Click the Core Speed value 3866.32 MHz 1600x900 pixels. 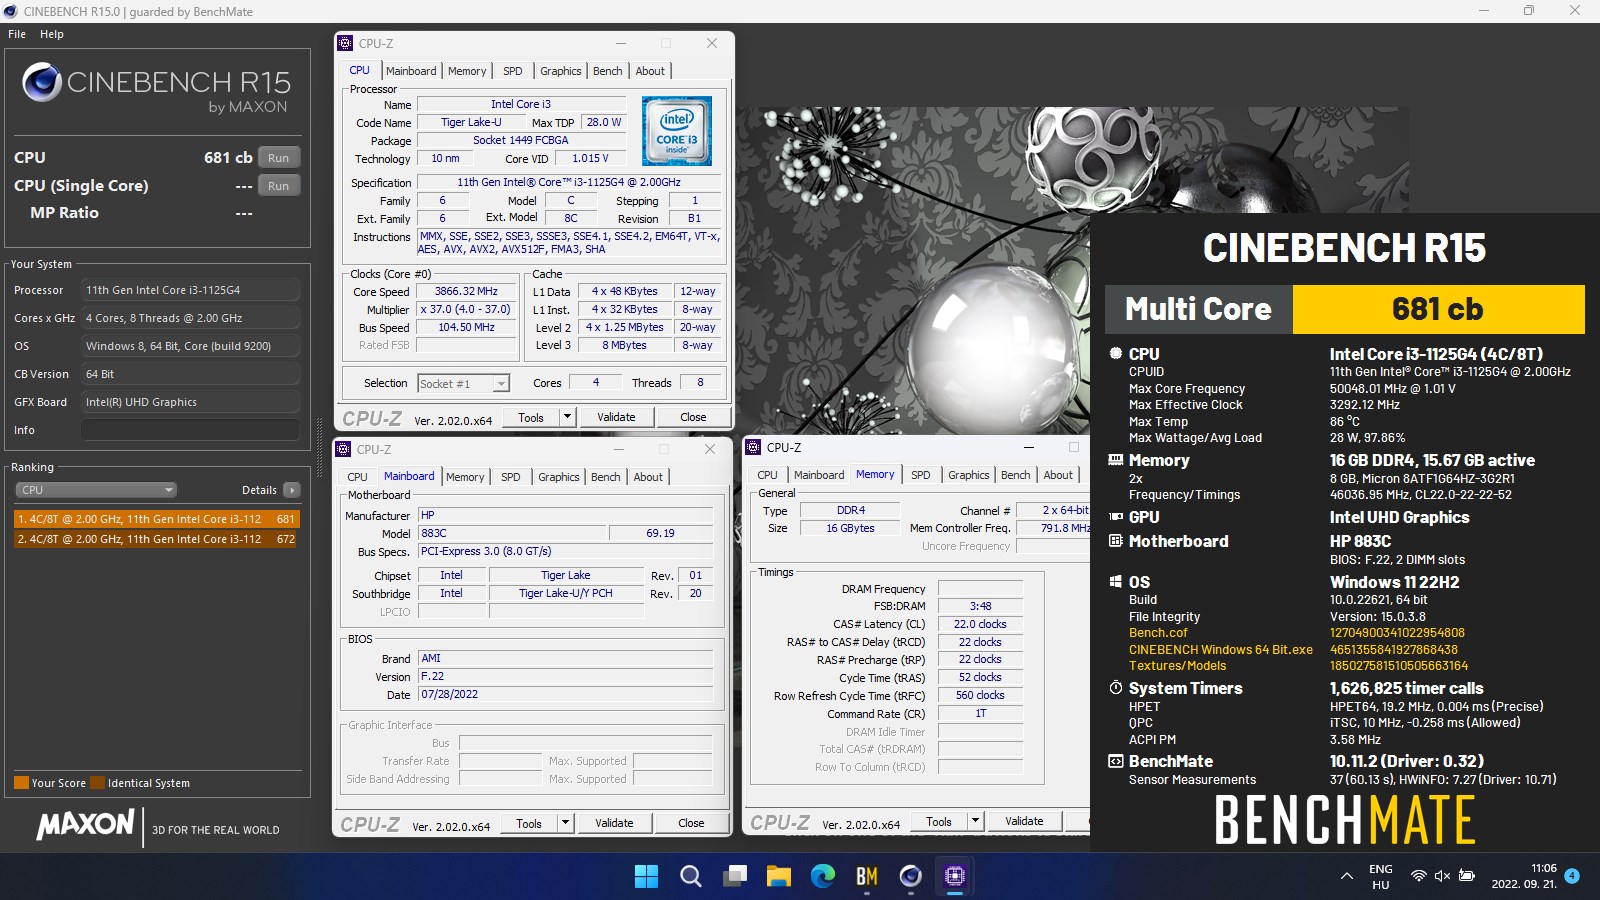(466, 291)
